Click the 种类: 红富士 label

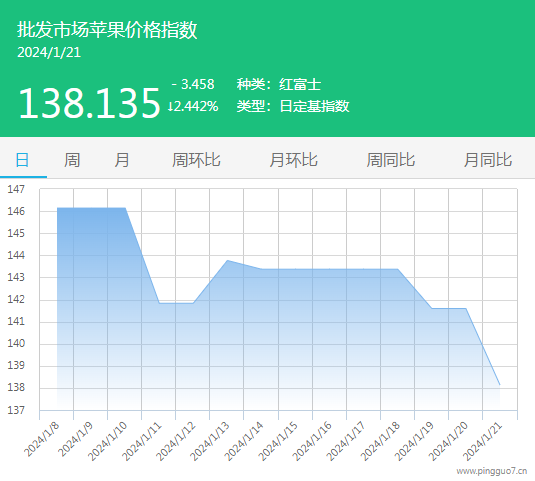coord(279,84)
